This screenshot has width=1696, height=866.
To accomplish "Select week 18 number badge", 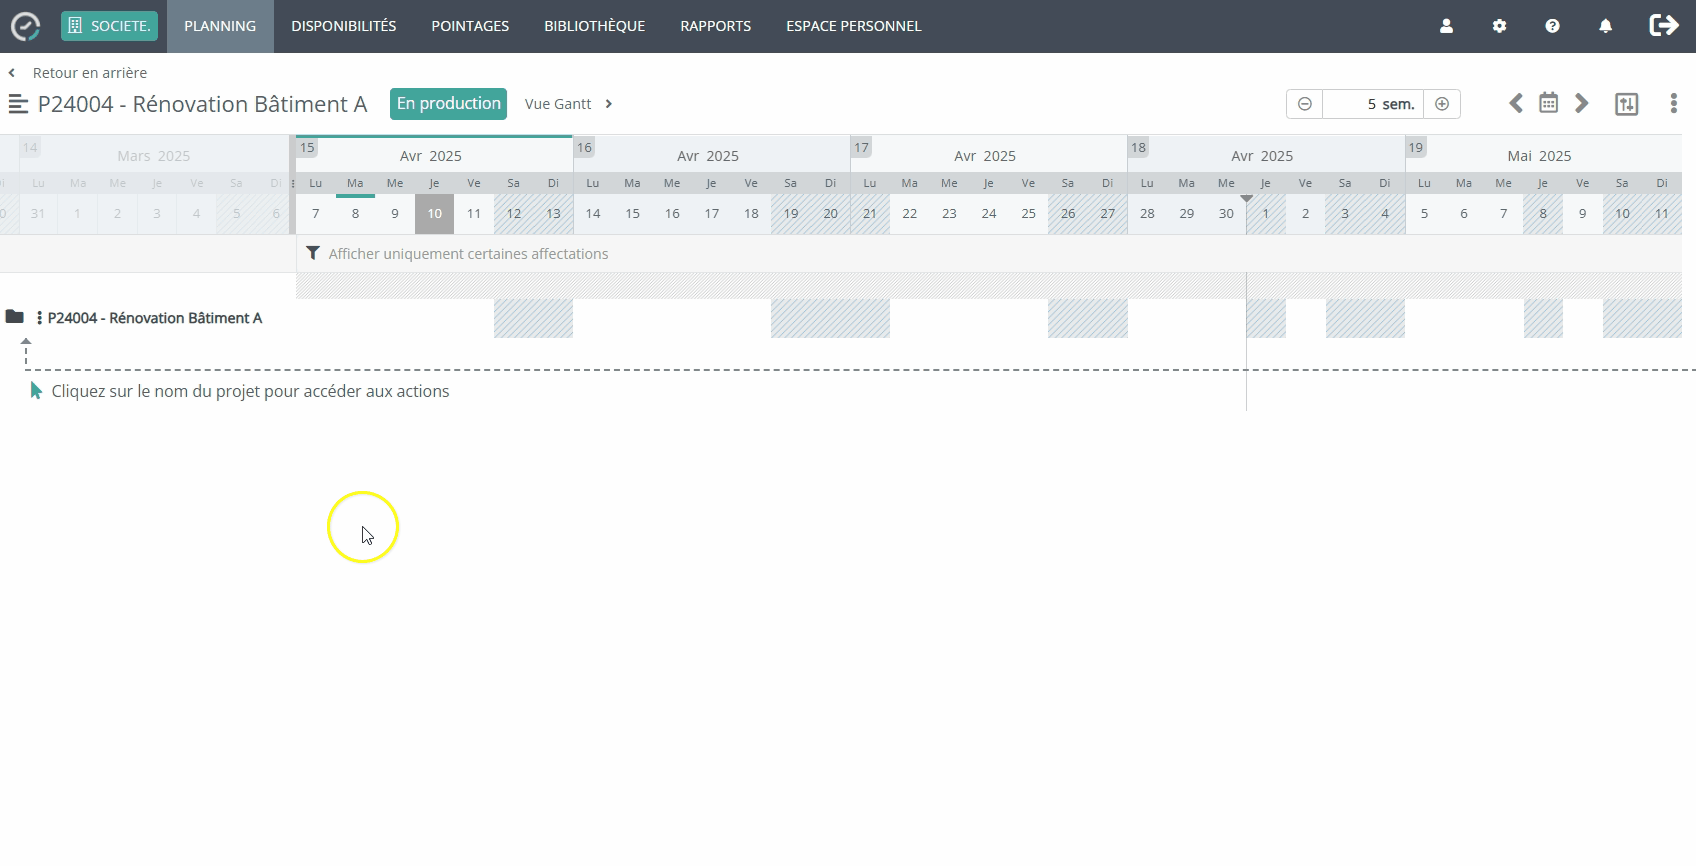I will click(x=1138, y=148).
